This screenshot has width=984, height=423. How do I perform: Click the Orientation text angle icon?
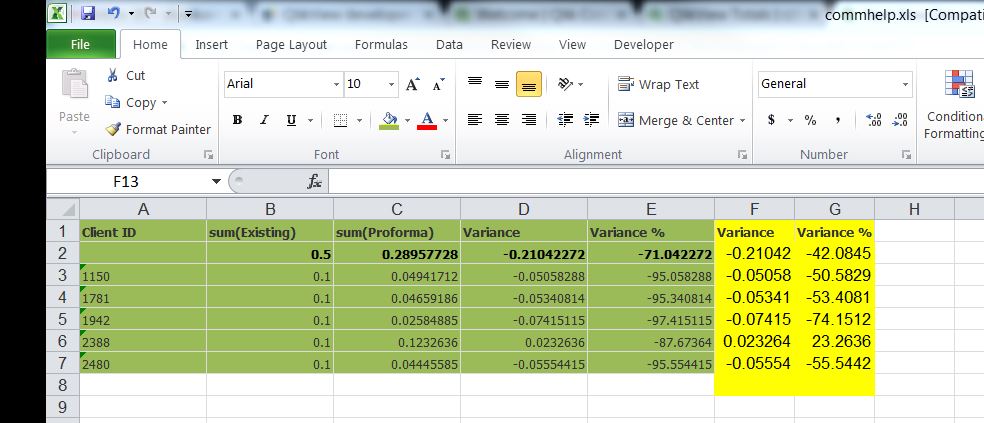pyautogui.click(x=565, y=83)
